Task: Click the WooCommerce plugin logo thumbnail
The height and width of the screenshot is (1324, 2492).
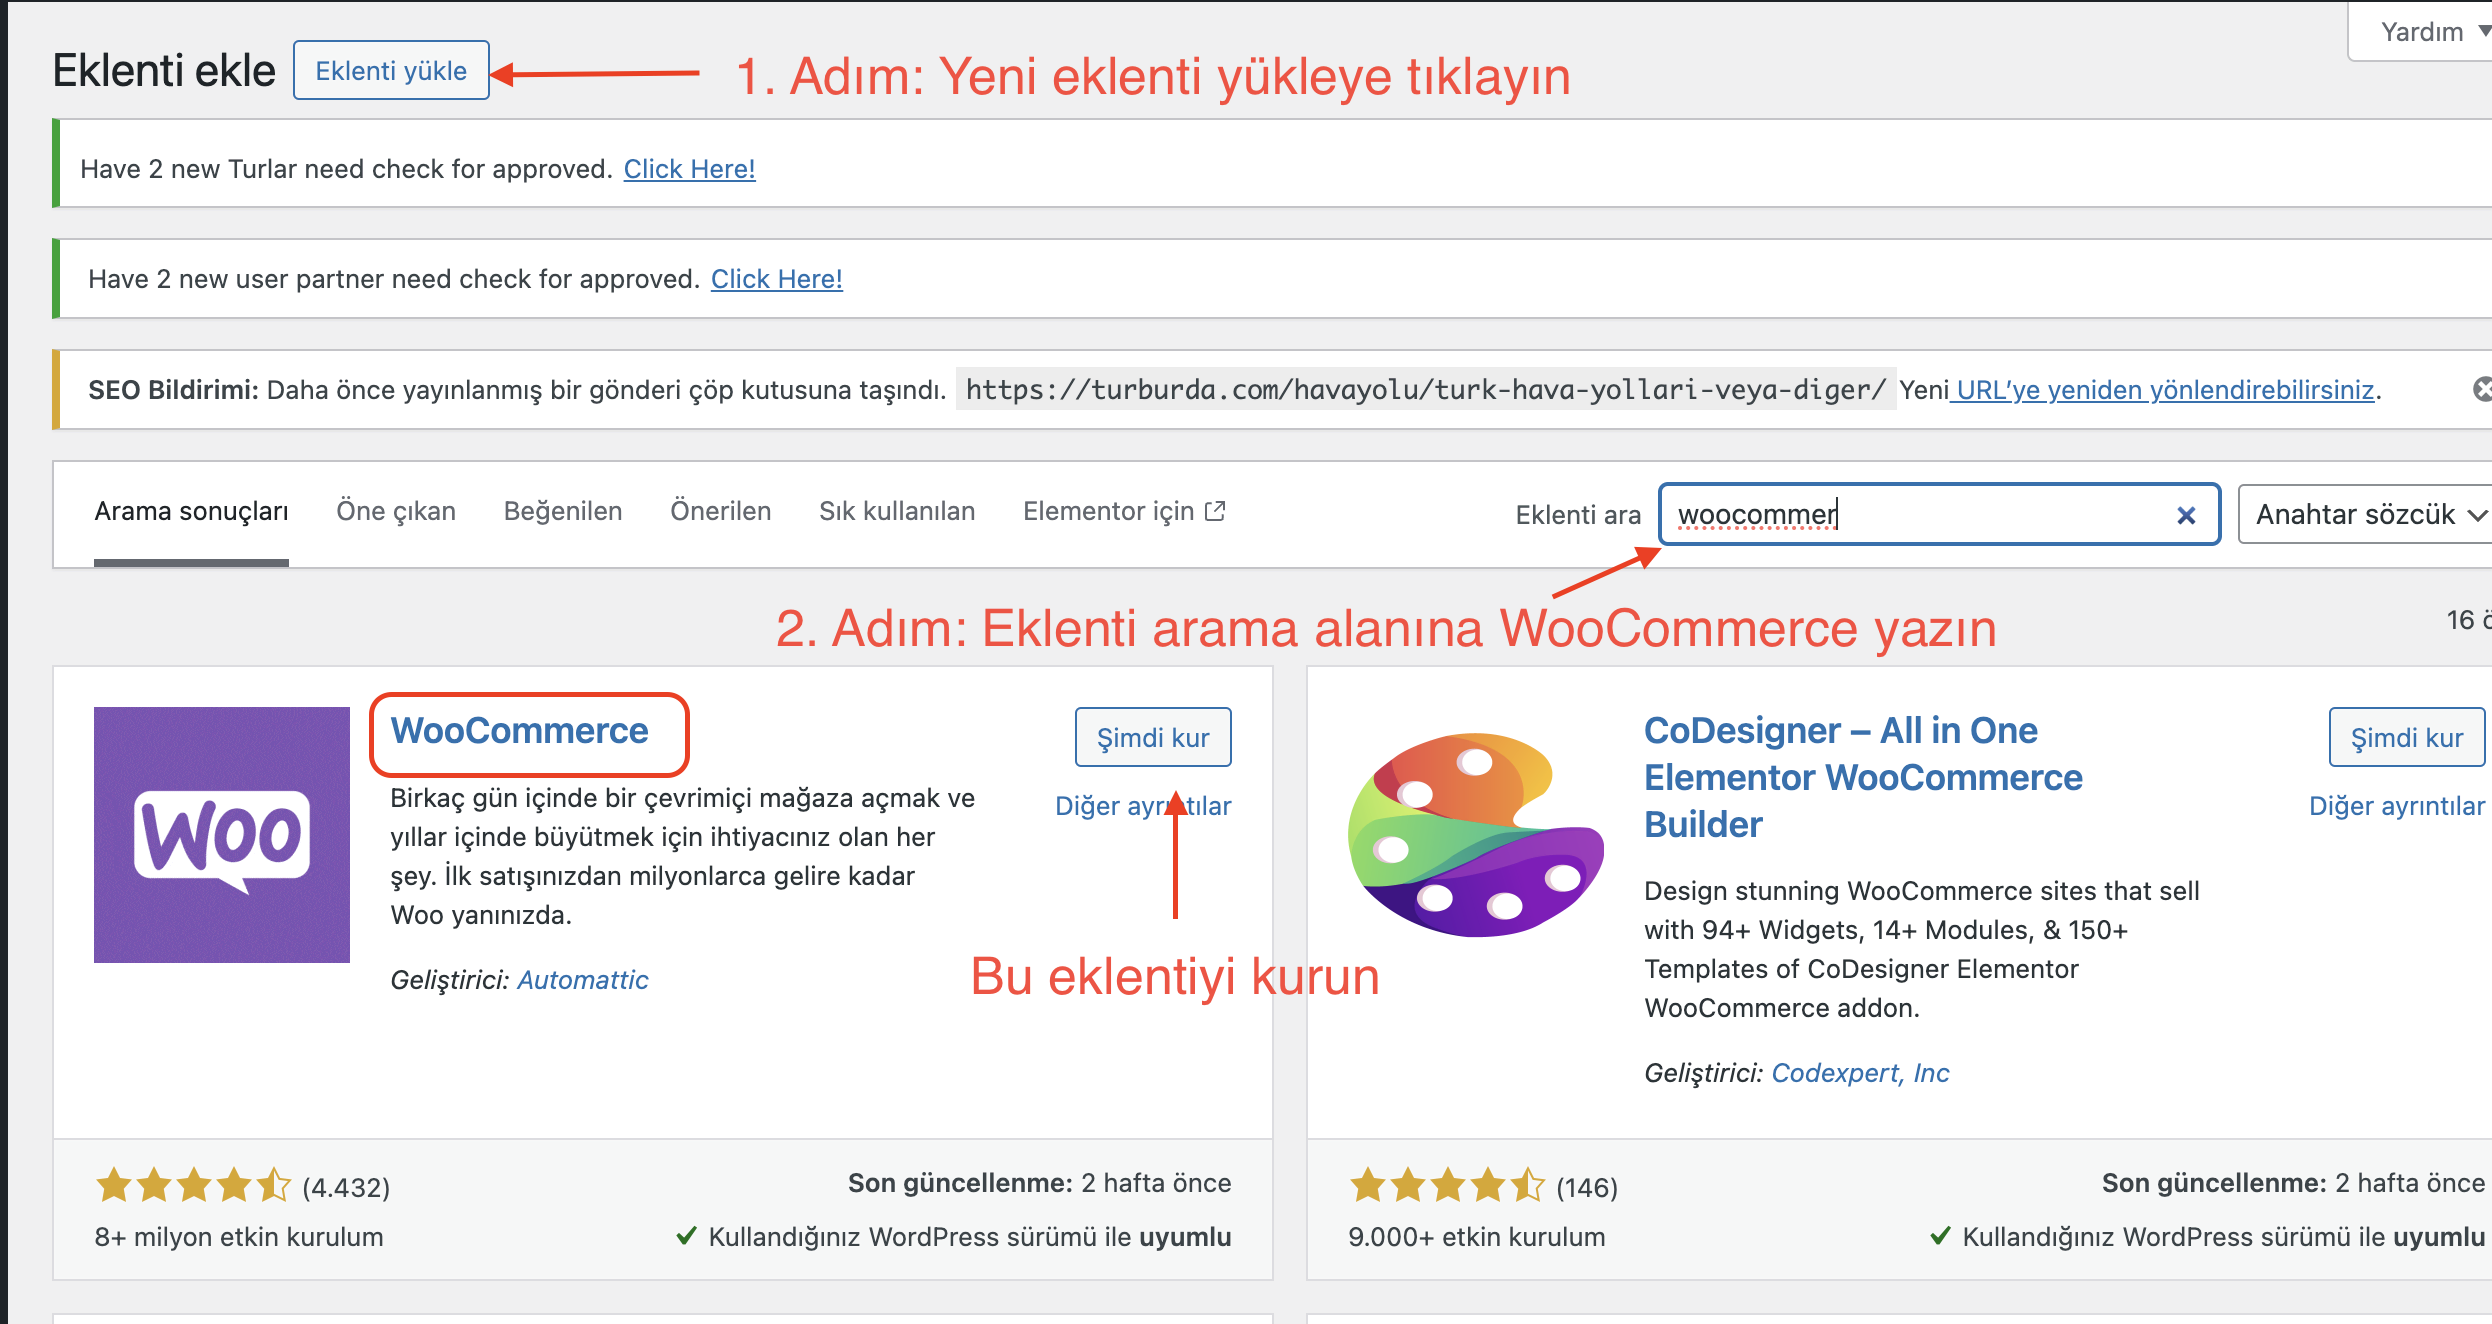Action: pyautogui.click(x=222, y=835)
